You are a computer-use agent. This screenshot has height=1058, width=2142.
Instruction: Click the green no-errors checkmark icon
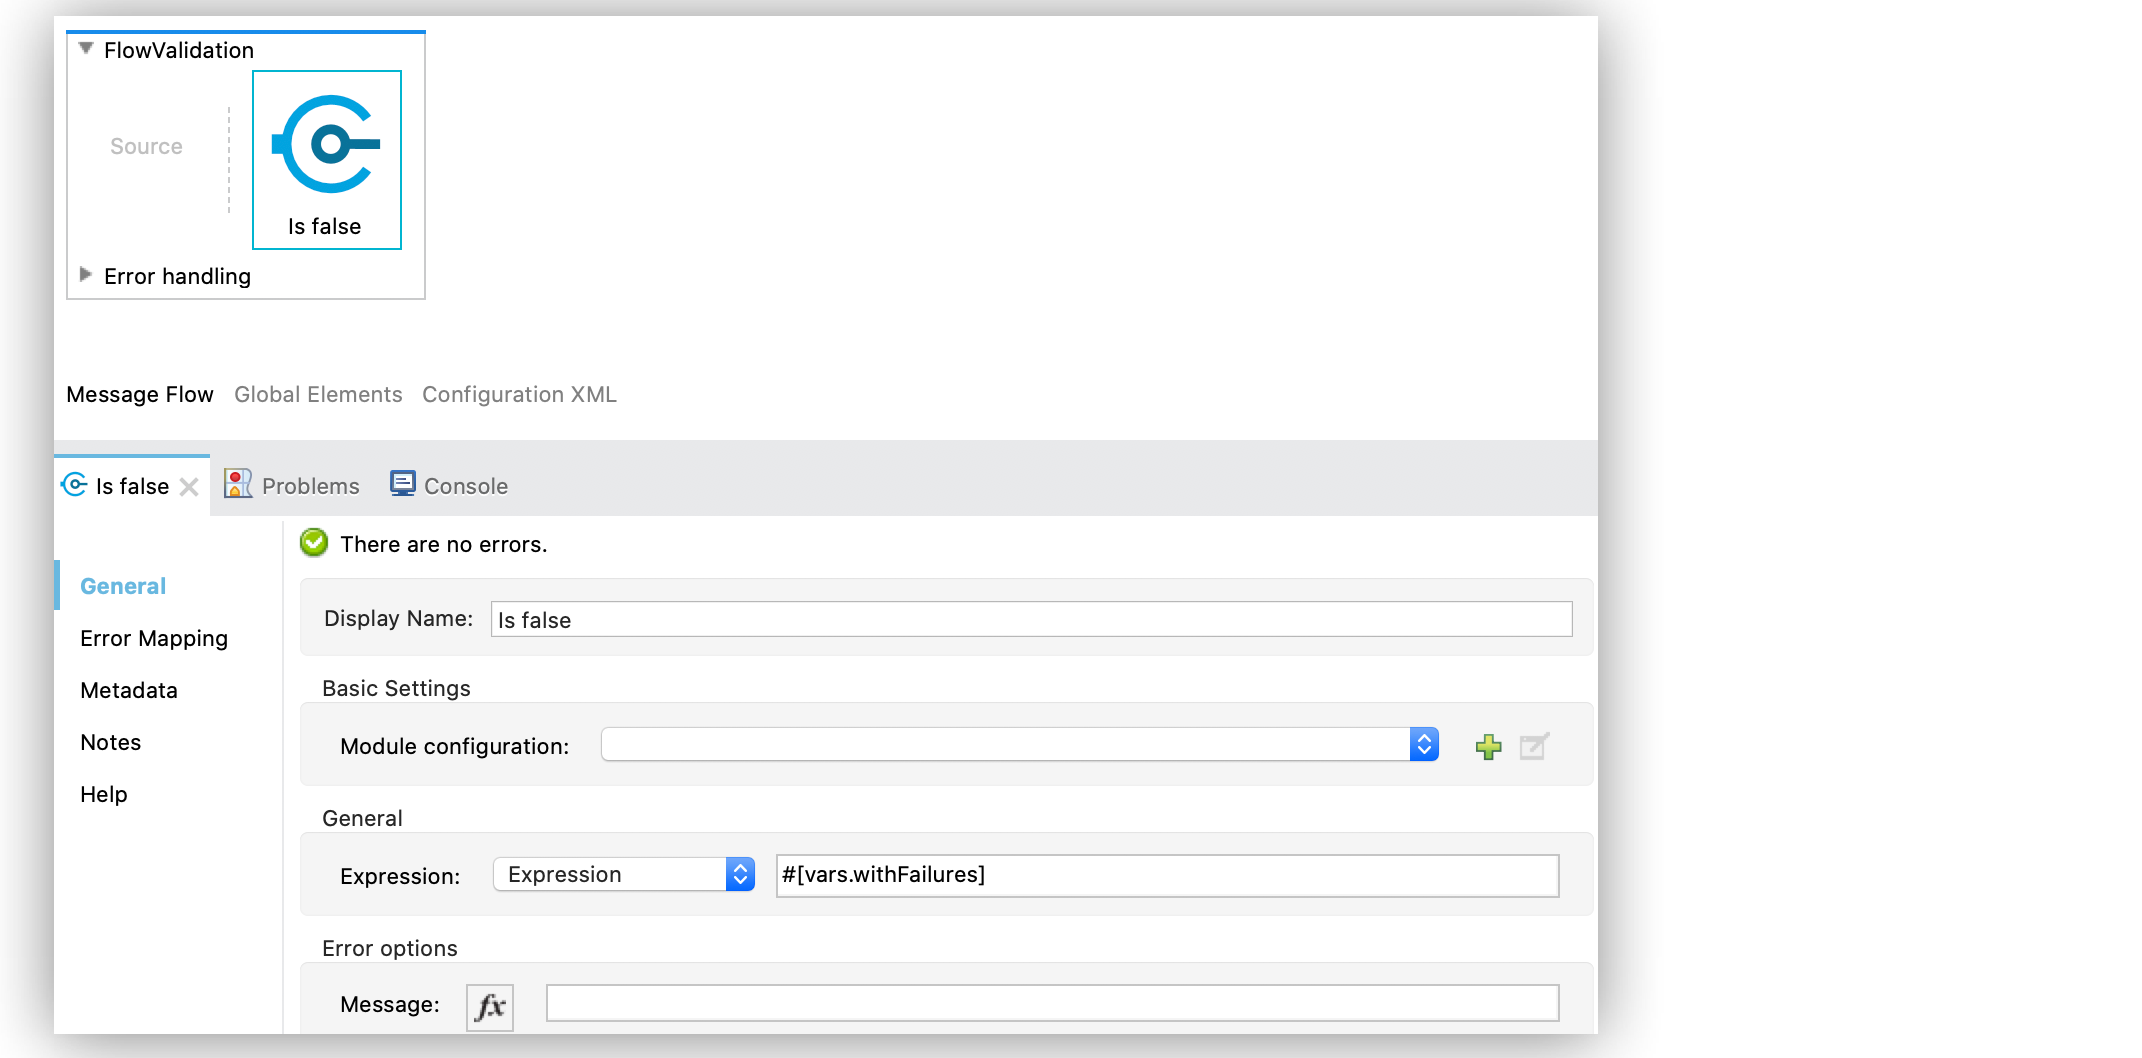(x=314, y=543)
